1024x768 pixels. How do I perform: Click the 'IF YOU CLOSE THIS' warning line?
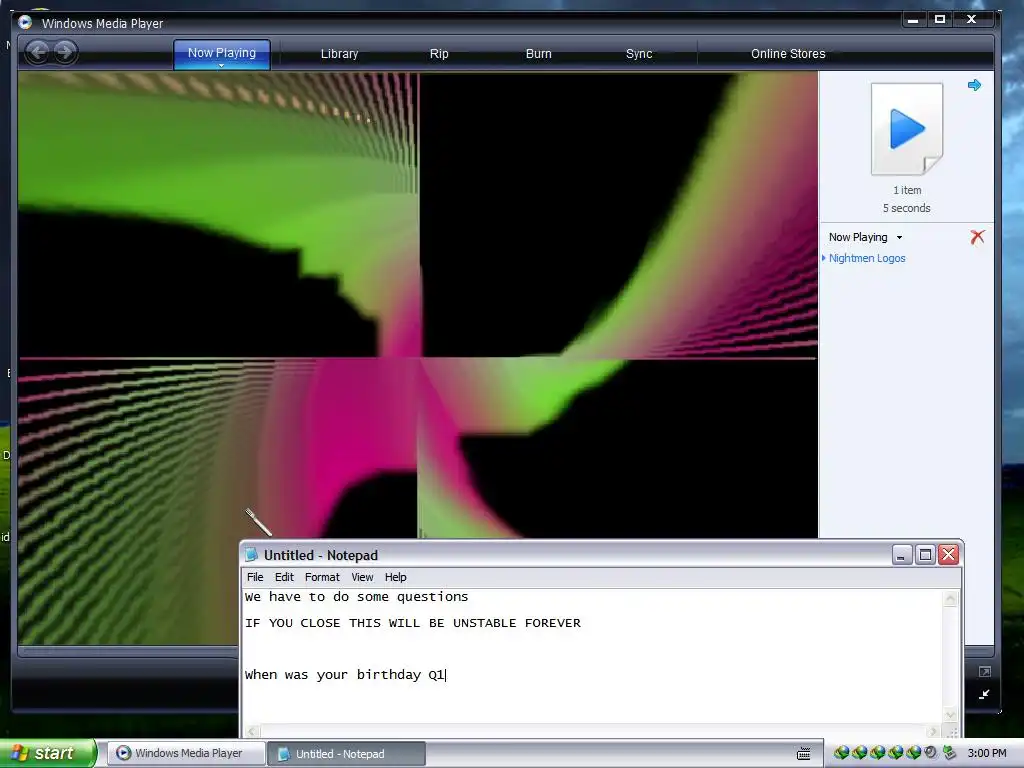413,623
